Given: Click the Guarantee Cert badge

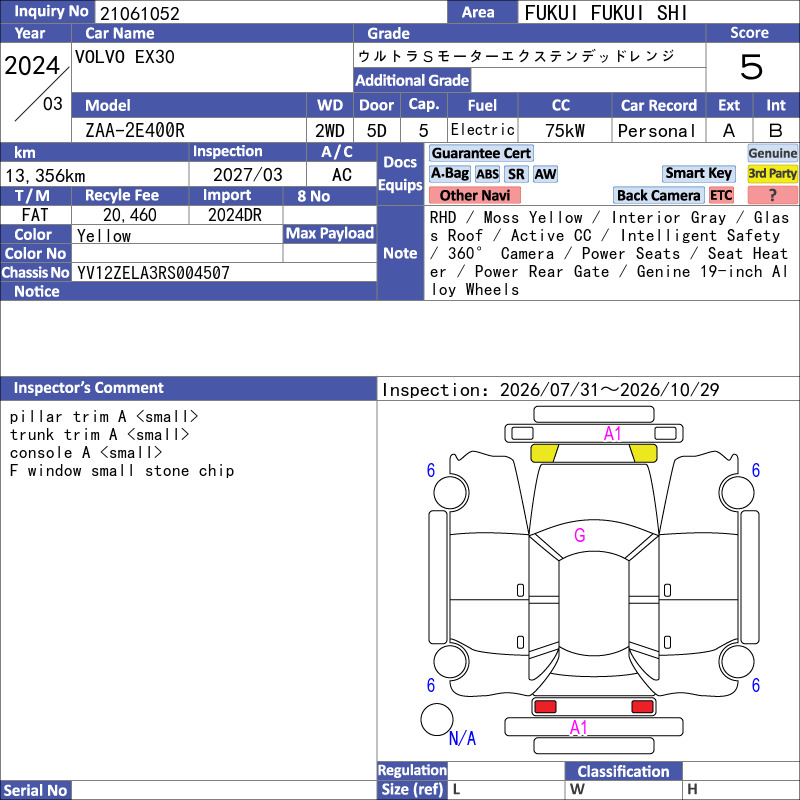Looking at the screenshot, I should 481,153.
